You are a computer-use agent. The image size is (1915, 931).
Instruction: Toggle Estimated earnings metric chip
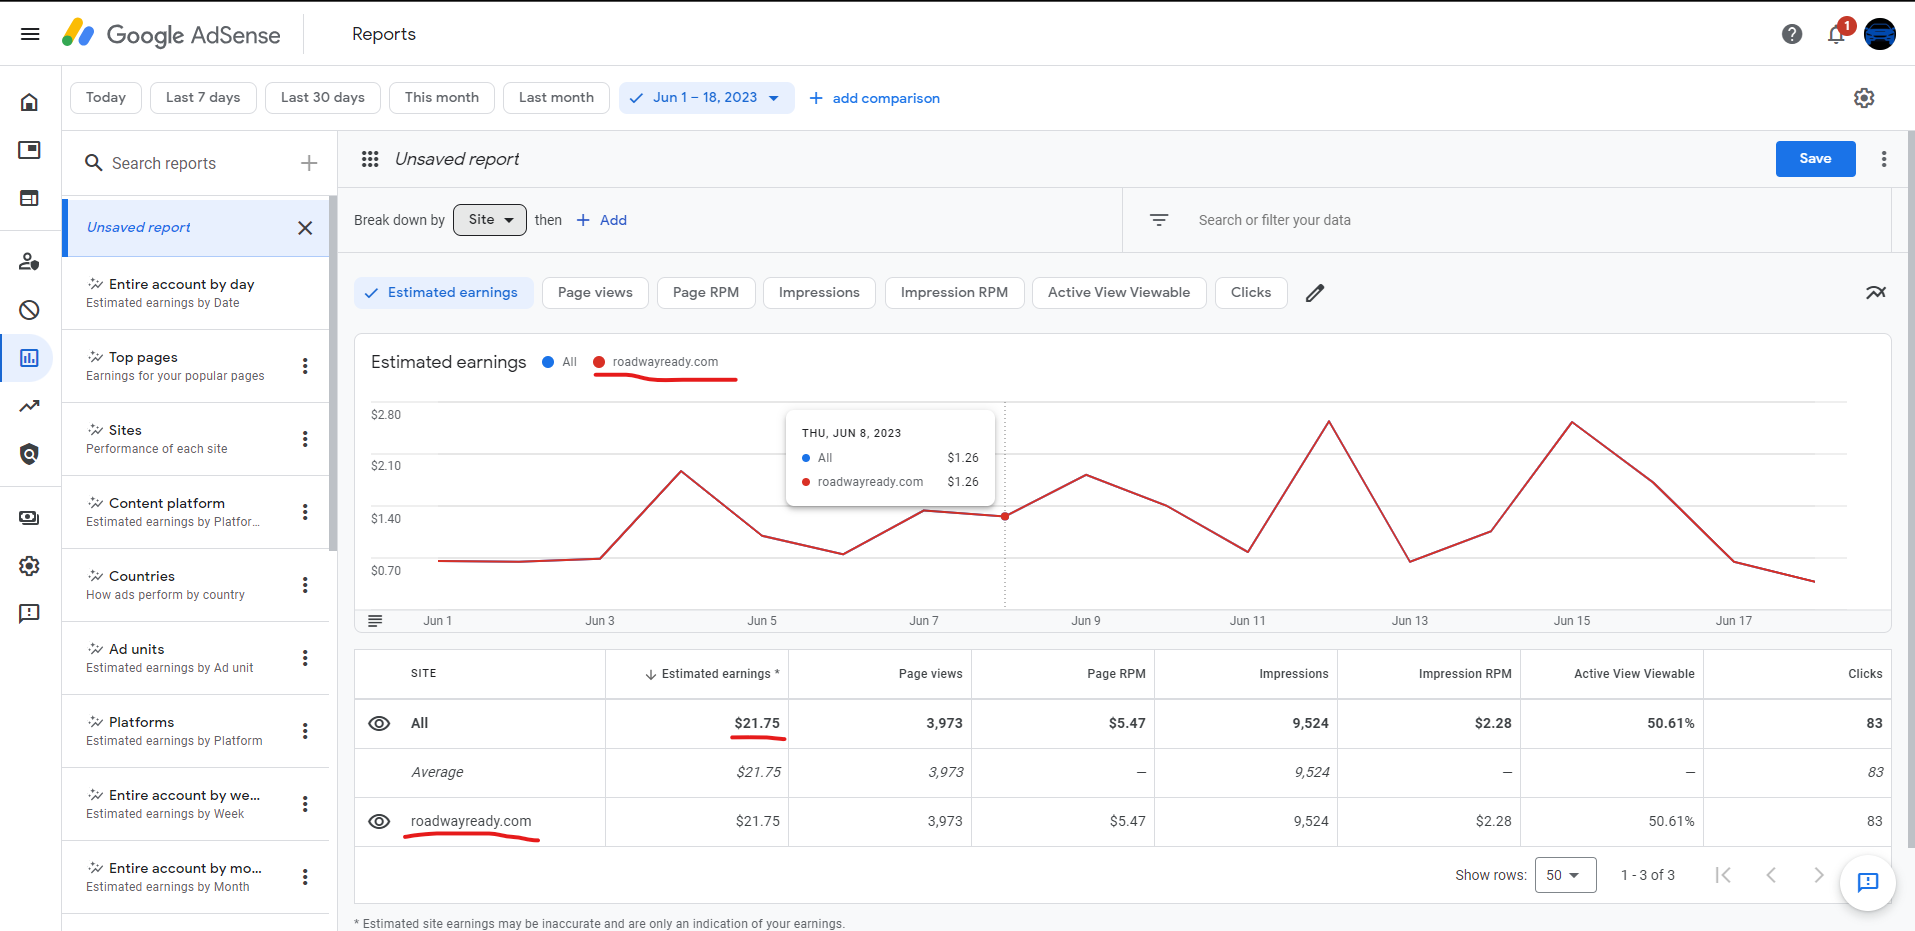pyautogui.click(x=444, y=293)
